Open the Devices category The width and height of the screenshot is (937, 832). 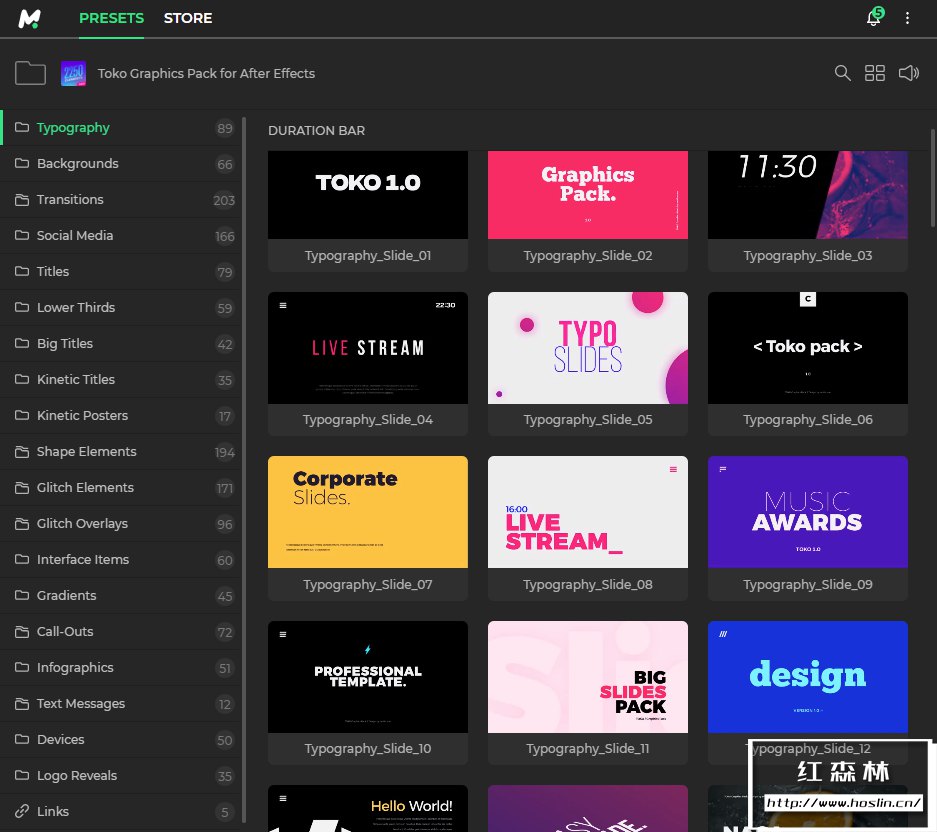tap(121, 739)
